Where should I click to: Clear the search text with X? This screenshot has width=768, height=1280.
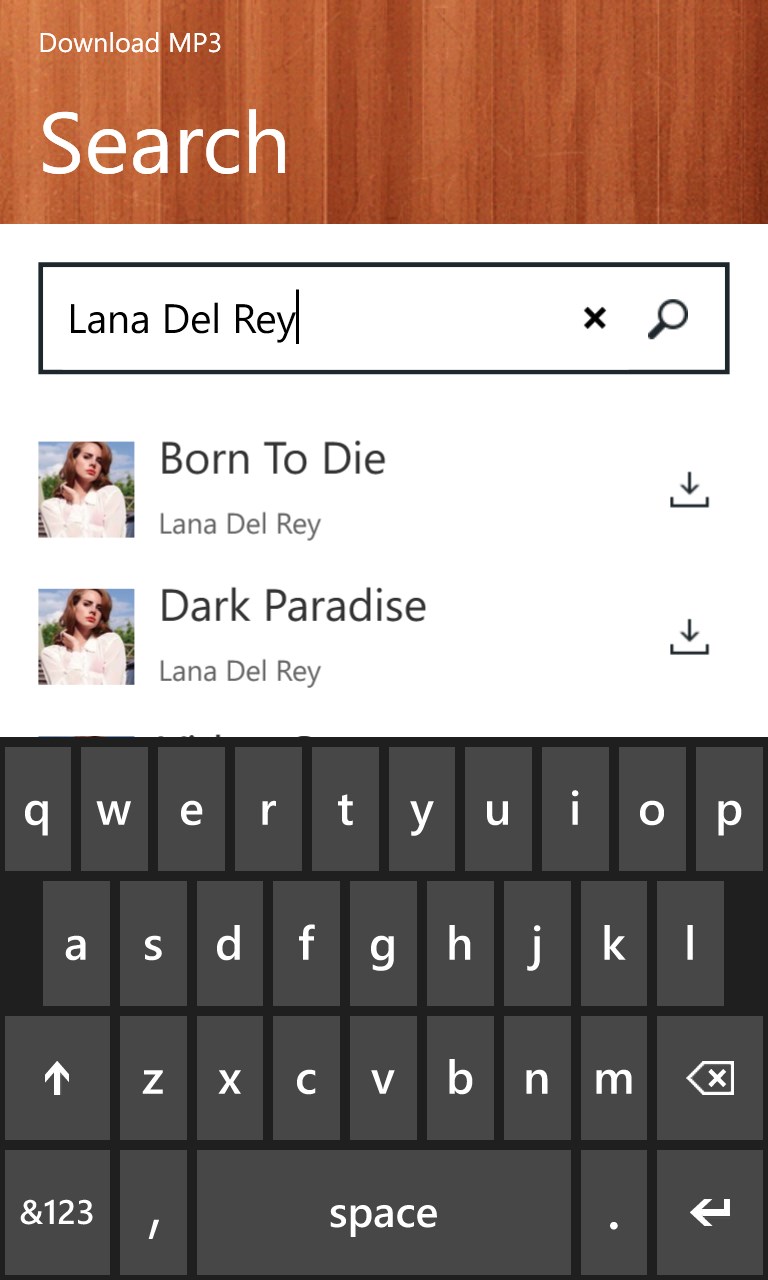click(x=595, y=318)
